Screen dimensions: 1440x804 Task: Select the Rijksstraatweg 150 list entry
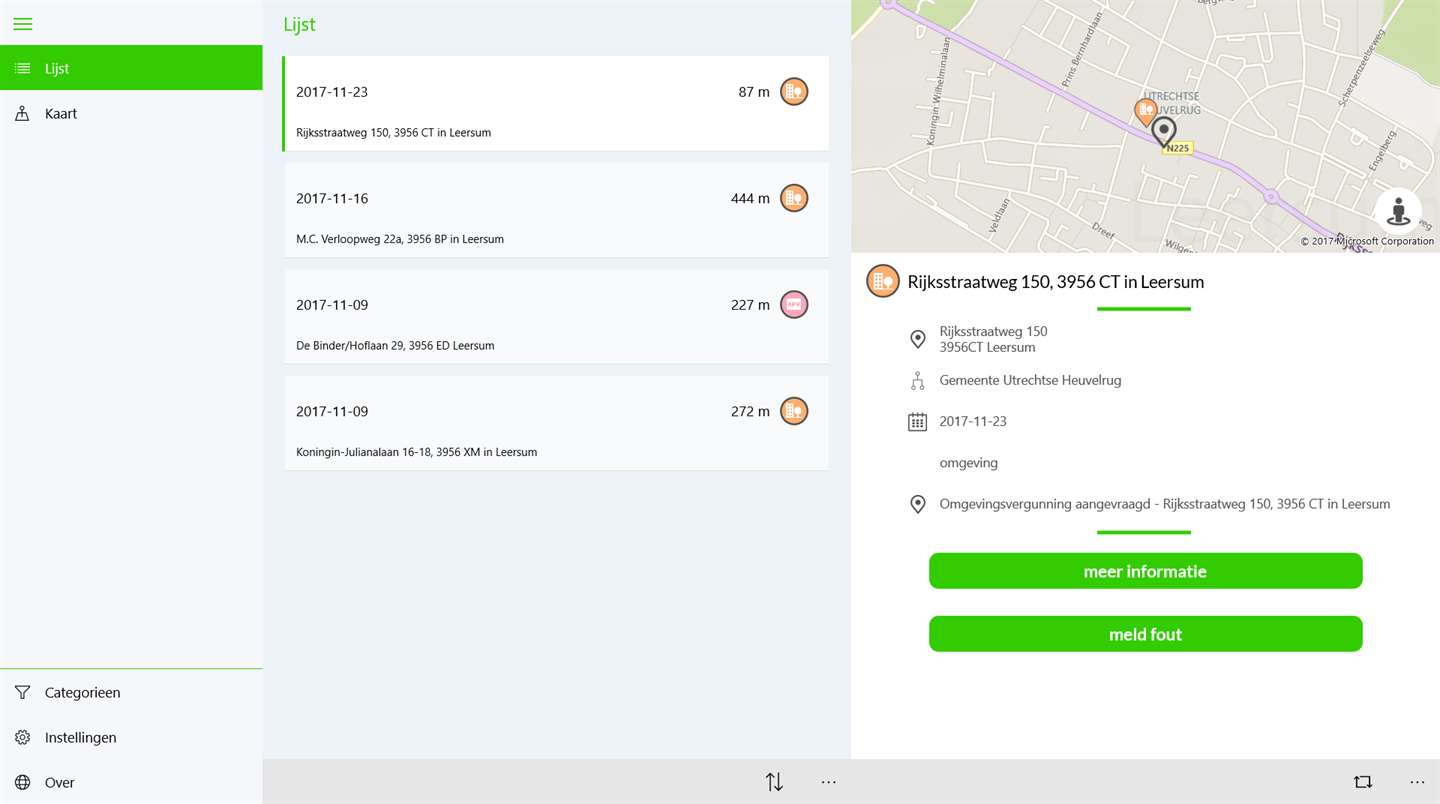coord(556,104)
